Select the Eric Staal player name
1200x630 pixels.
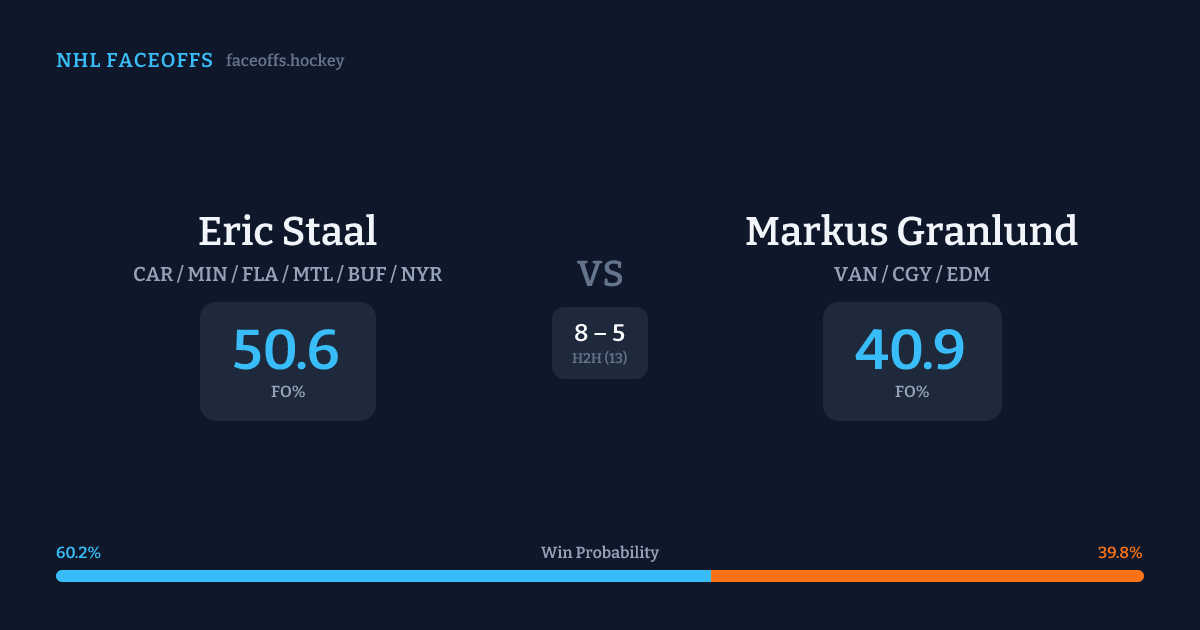(287, 231)
